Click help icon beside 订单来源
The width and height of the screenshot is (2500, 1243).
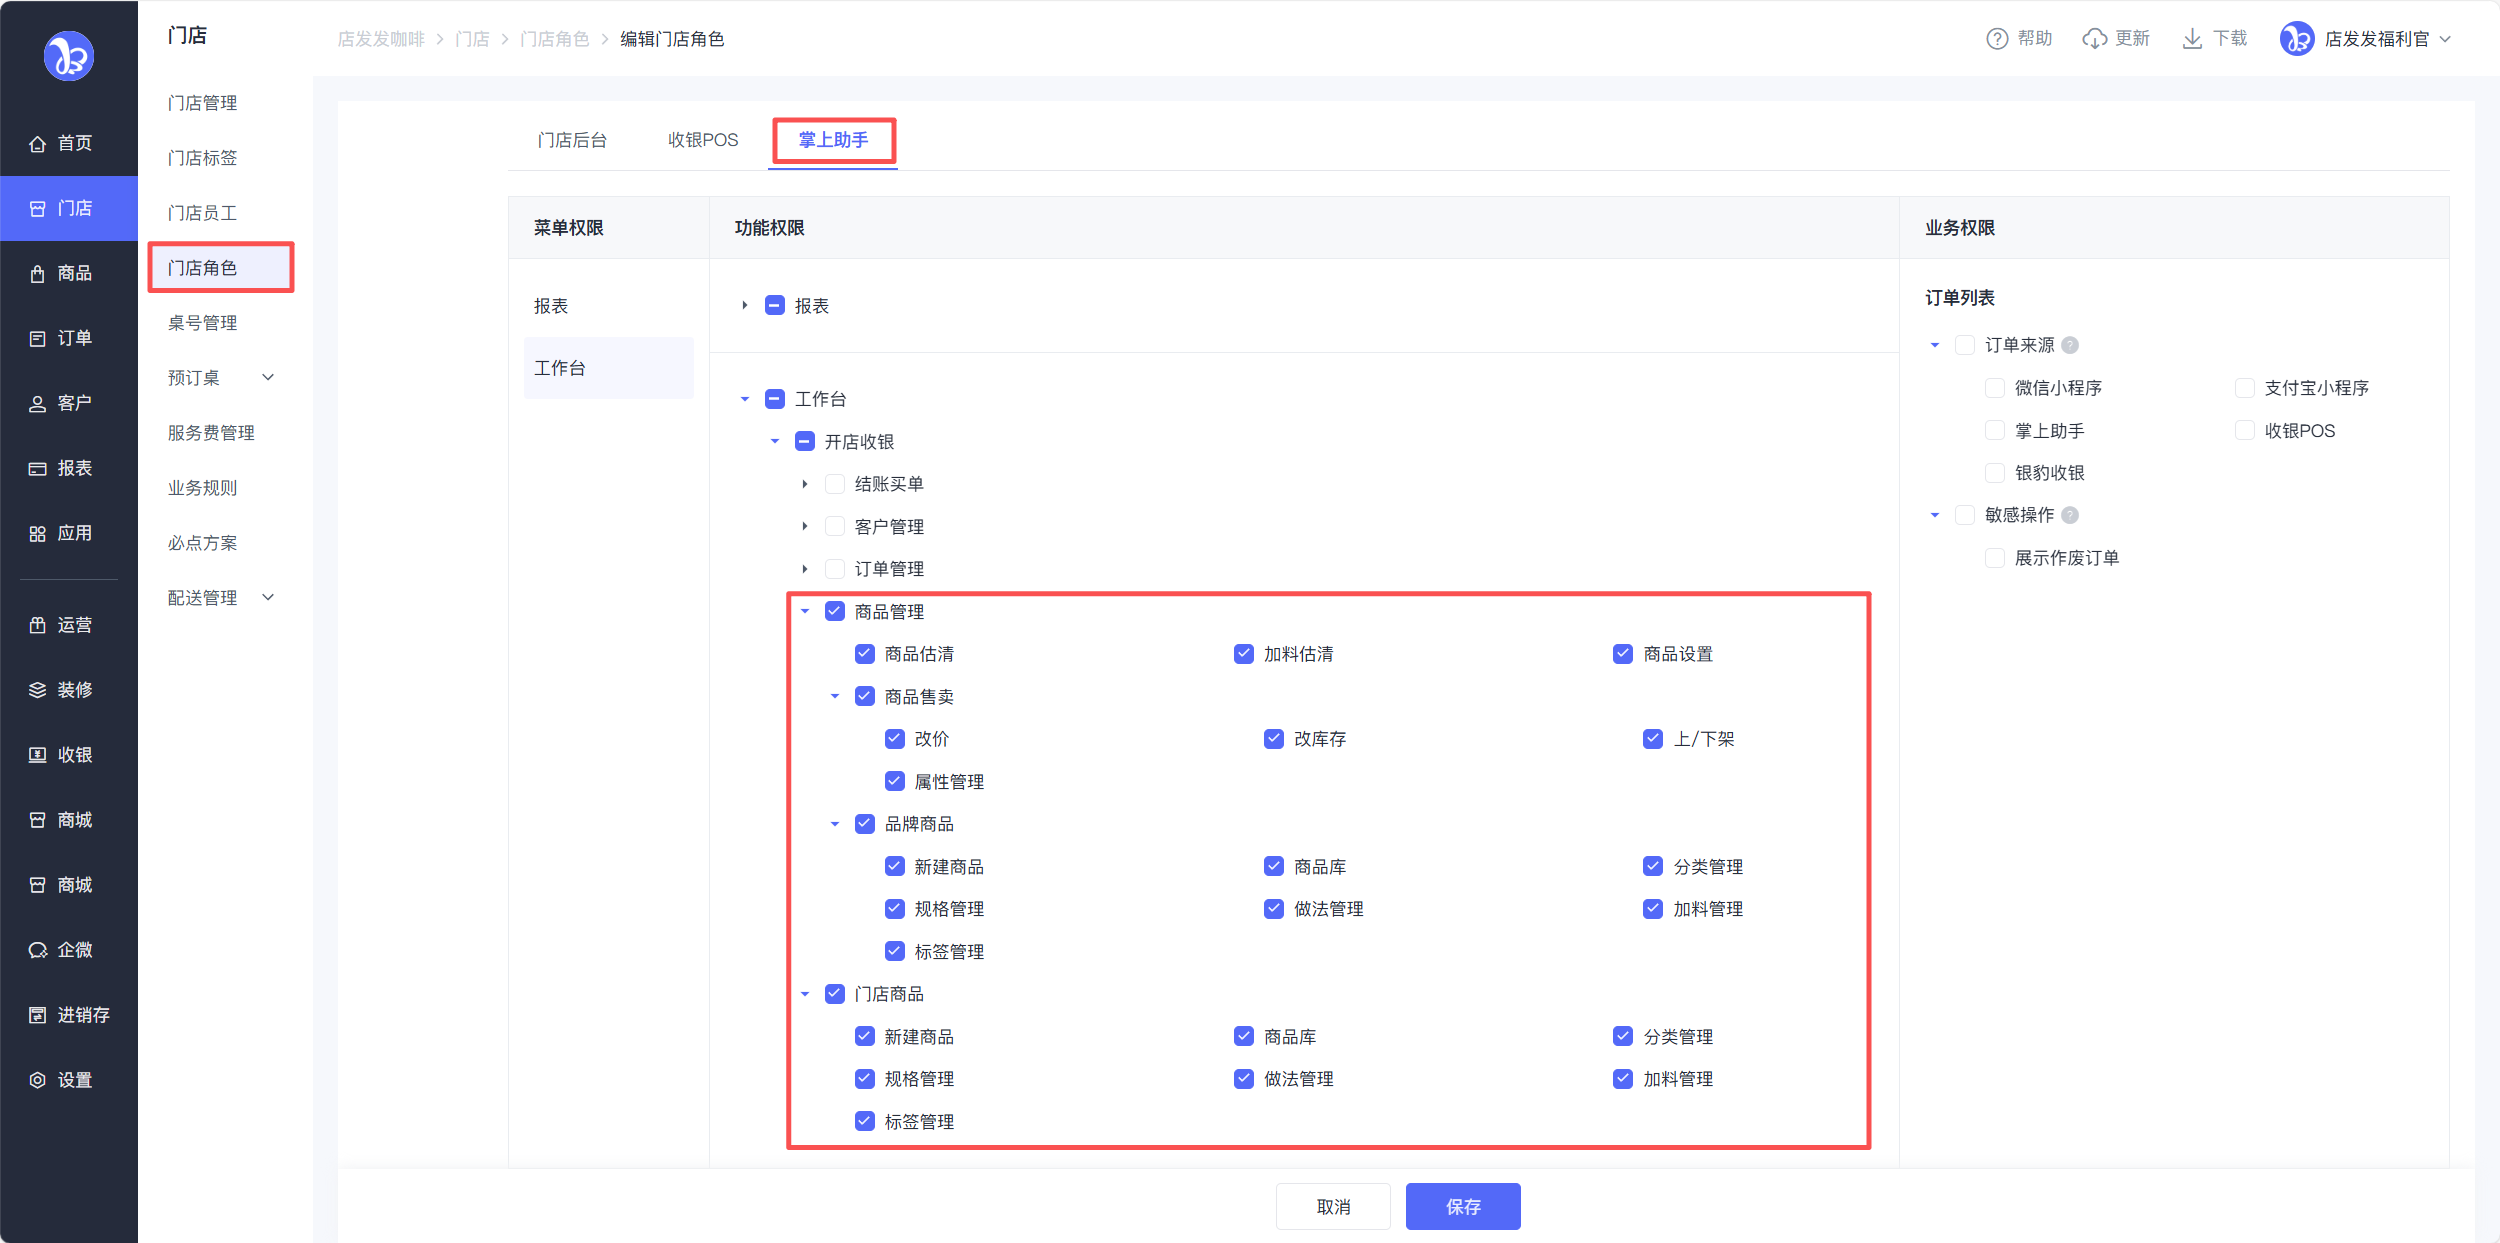point(2070,345)
